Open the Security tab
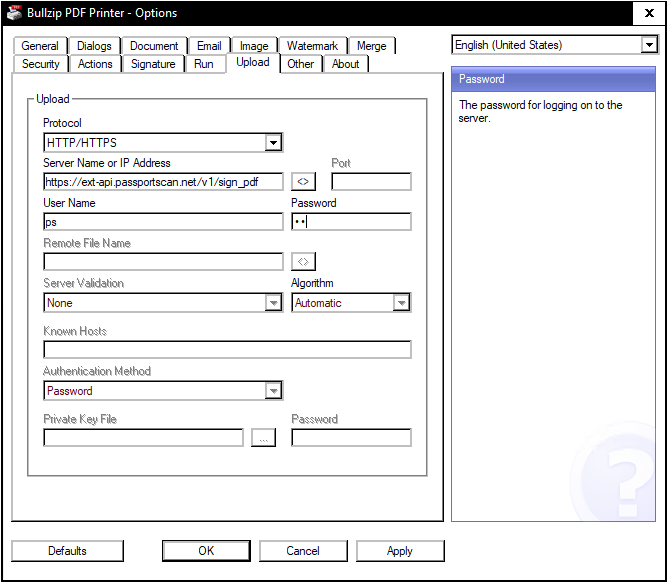This screenshot has height=583, width=667. [x=40, y=64]
